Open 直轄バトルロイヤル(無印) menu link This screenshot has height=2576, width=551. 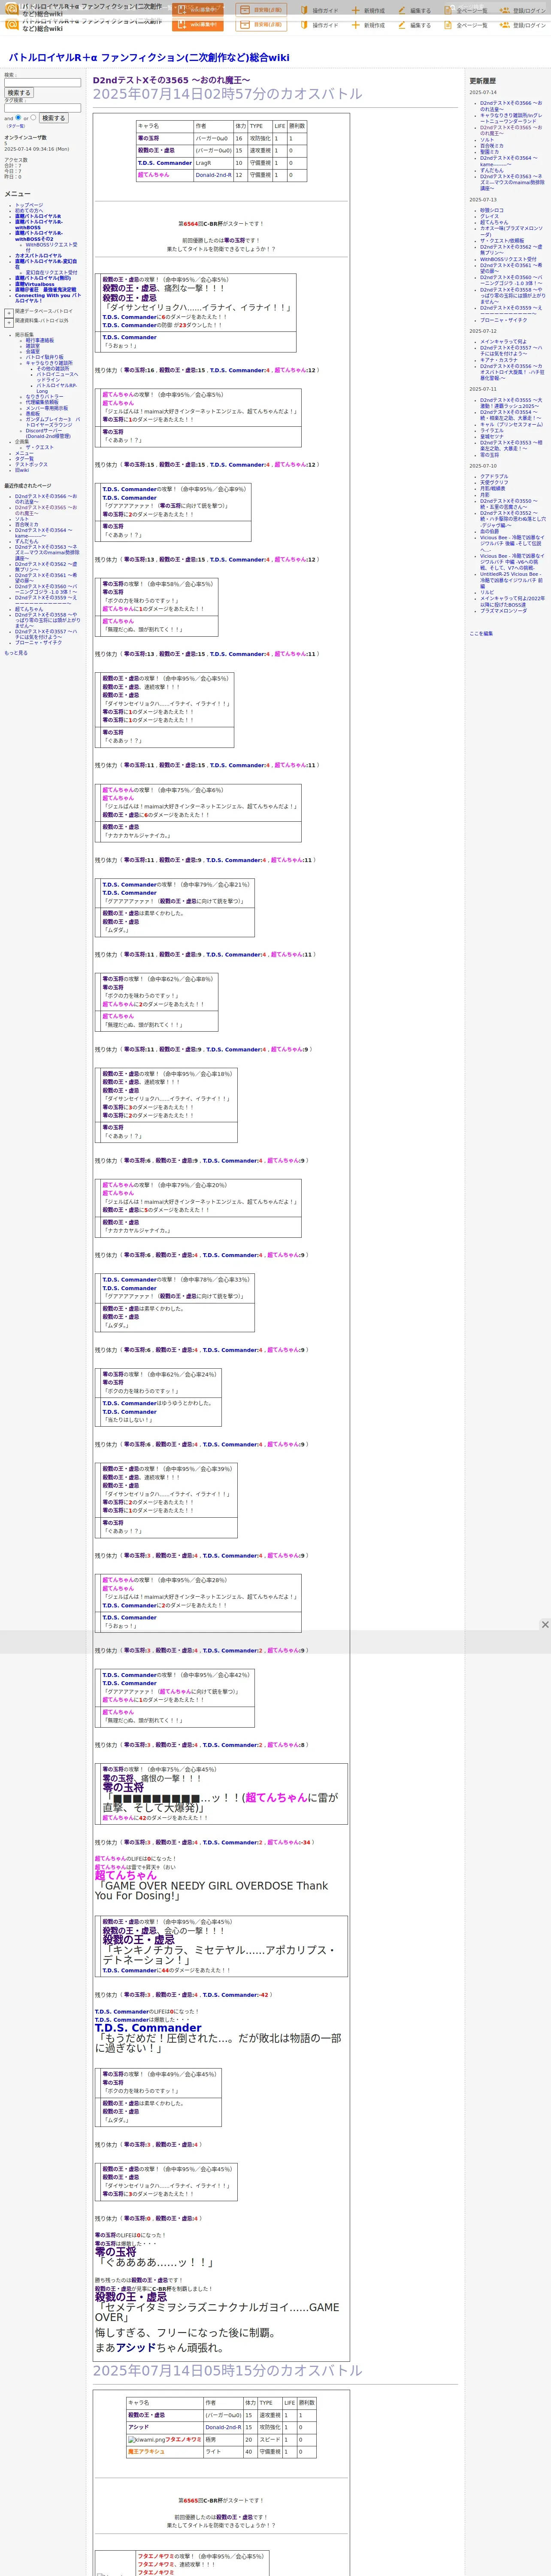point(43,278)
